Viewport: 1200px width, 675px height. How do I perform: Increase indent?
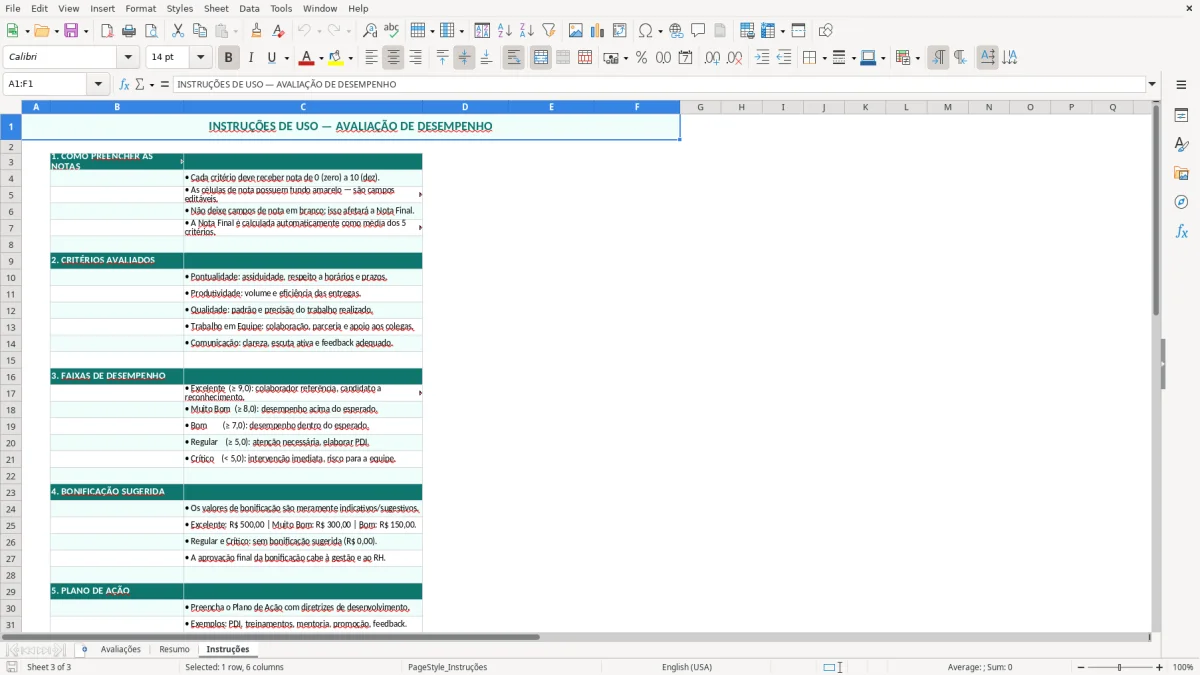tap(762, 58)
